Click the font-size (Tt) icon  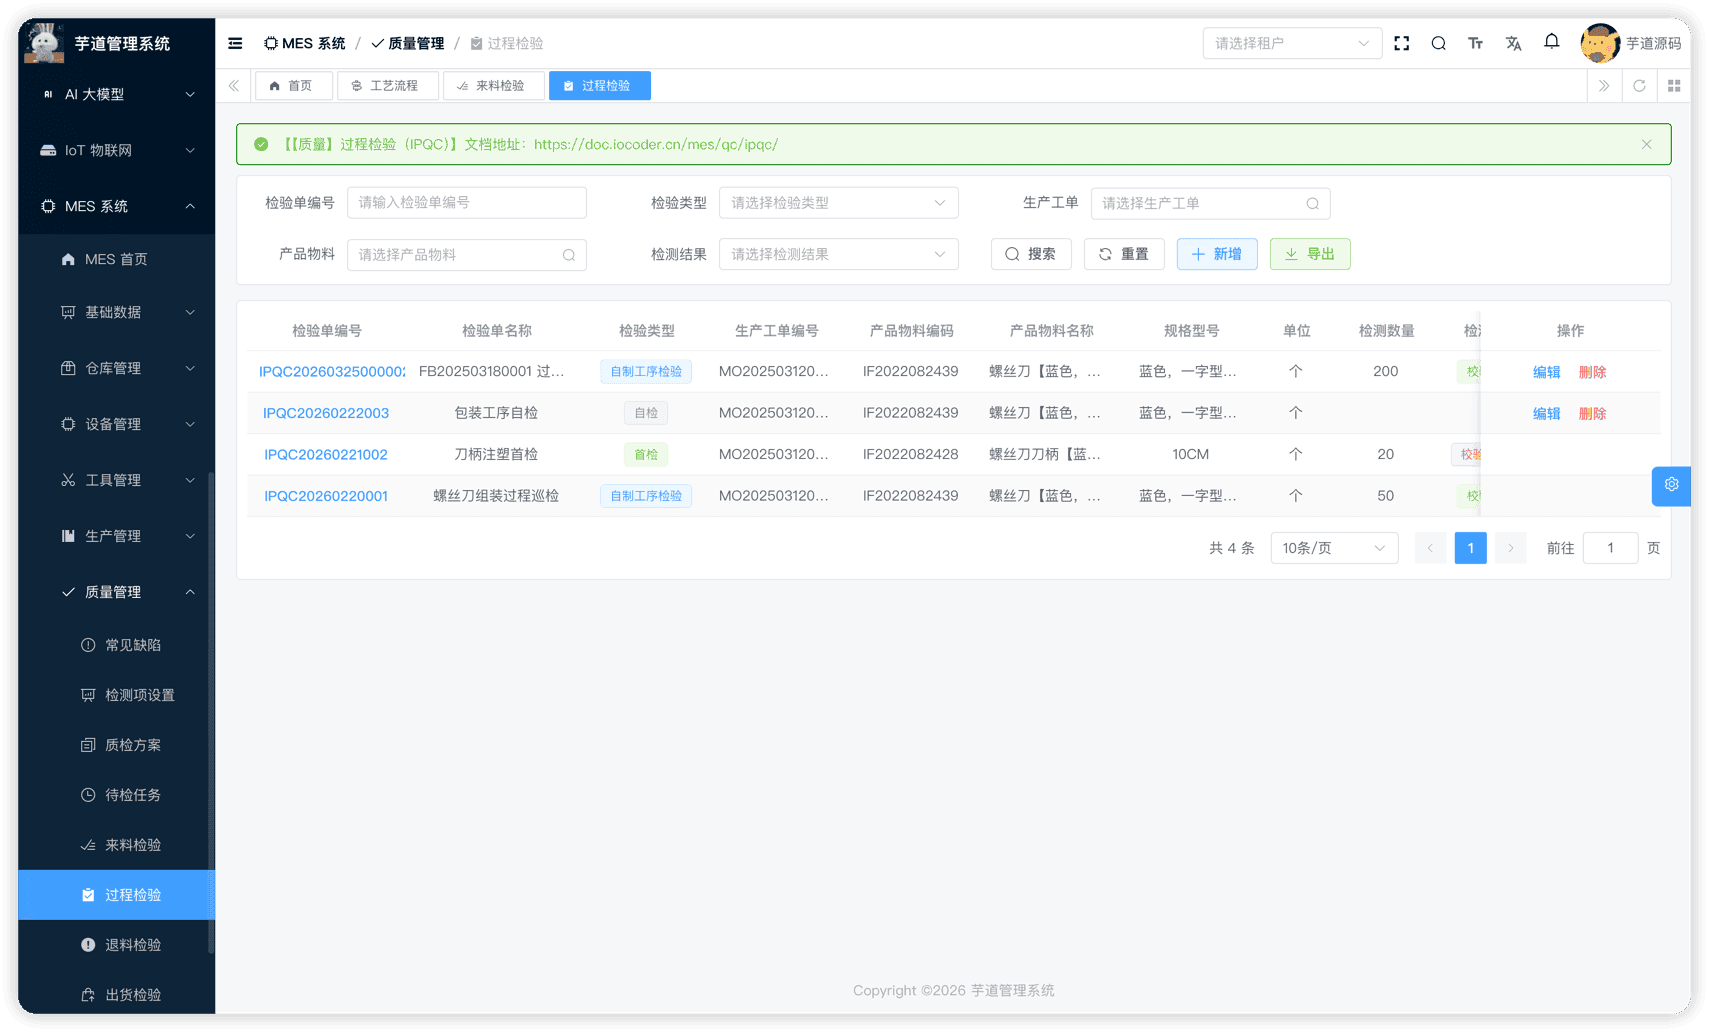point(1475,43)
